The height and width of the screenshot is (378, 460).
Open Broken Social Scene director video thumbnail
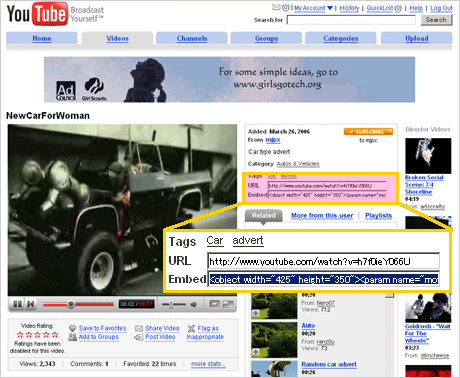click(x=428, y=156)
